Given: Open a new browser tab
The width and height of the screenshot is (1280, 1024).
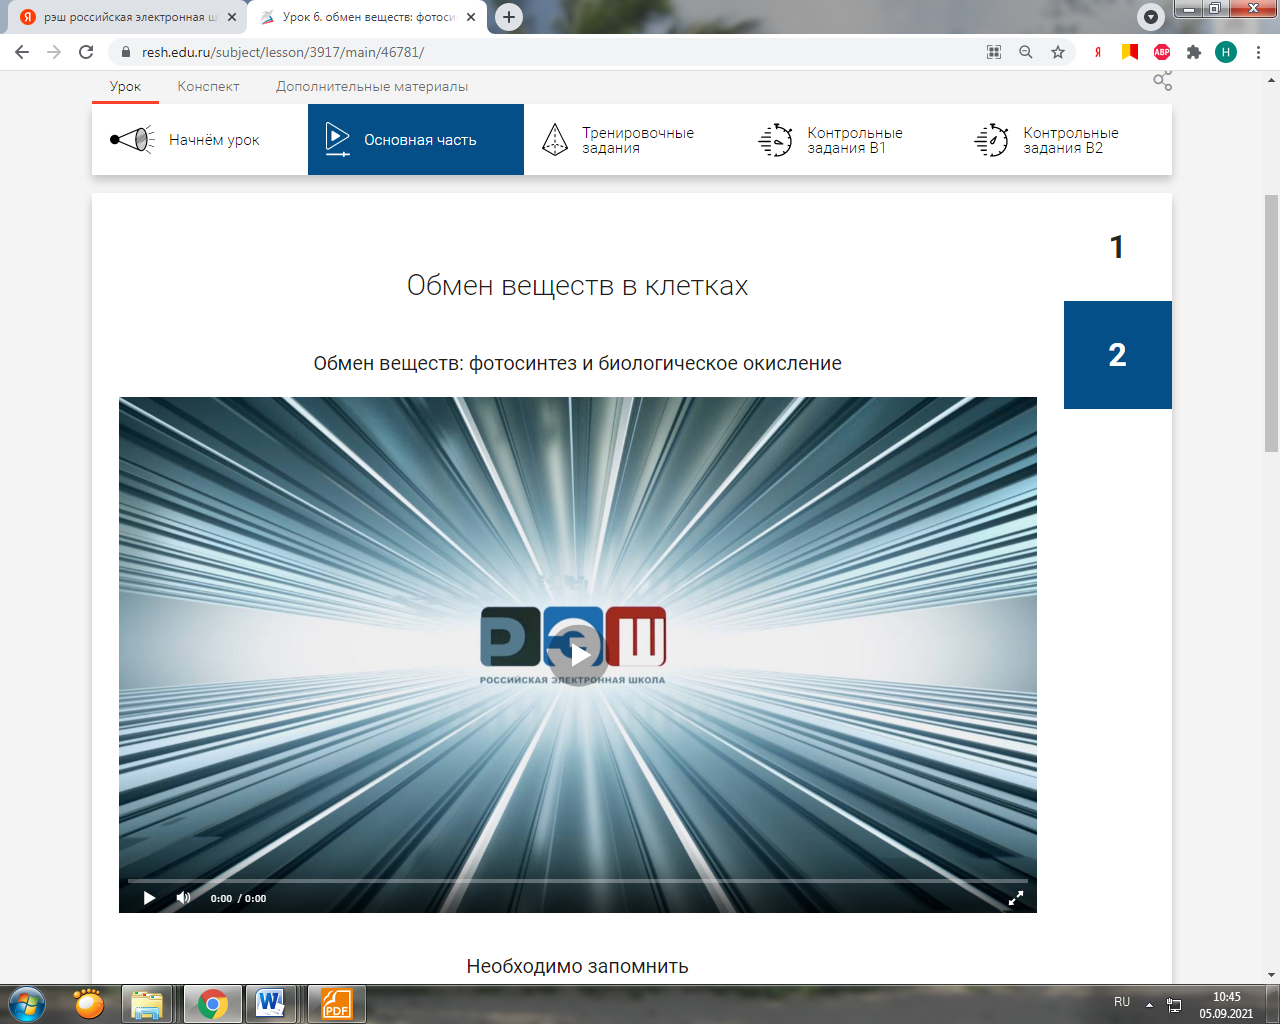Looking at the screenshot, I should coord(509,17).
